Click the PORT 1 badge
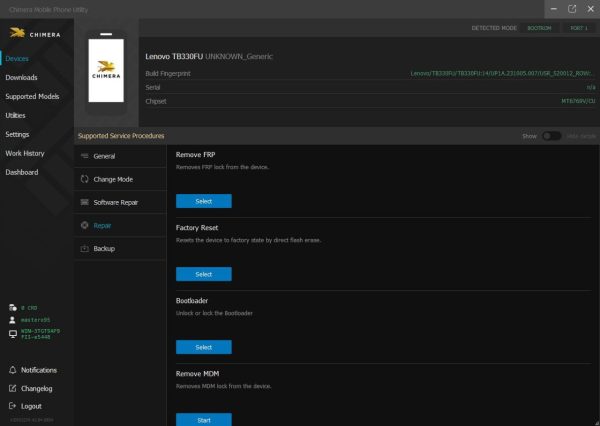The width and height of the screenshot is (600, 426). (x=579, y=28)
